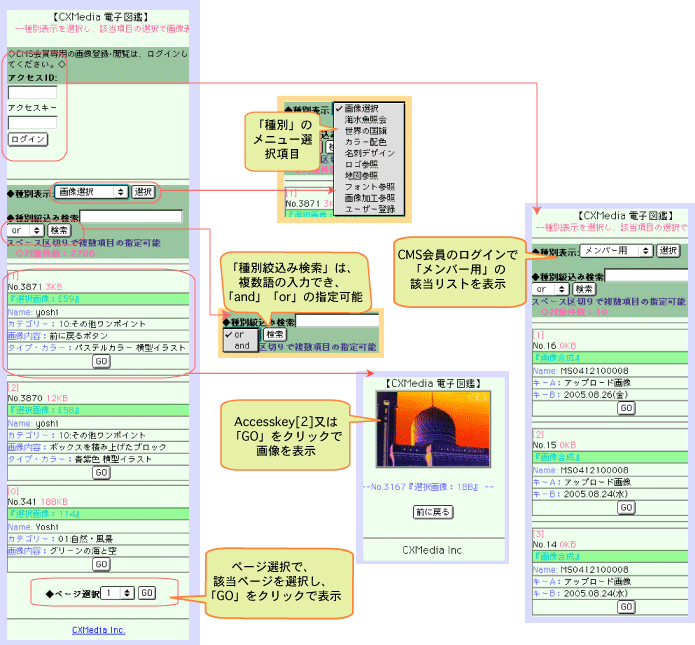This screenshot has width=695, height=645.
Task: Click text タイプ・カラー:青紫色 横型イラスト
Action: click(80, 459)
